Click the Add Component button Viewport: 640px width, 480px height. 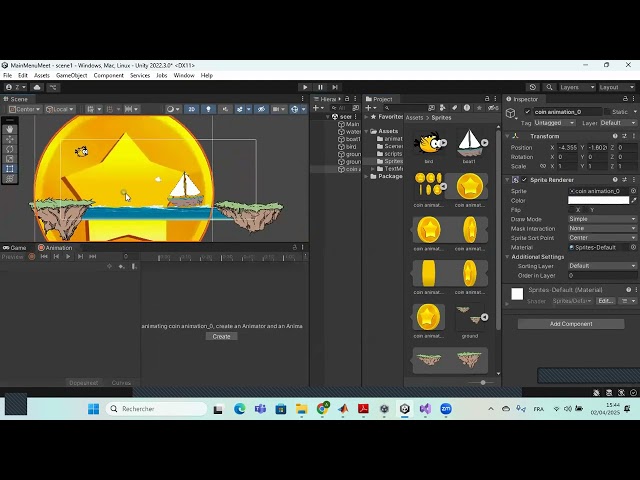[x=571, y=324]
